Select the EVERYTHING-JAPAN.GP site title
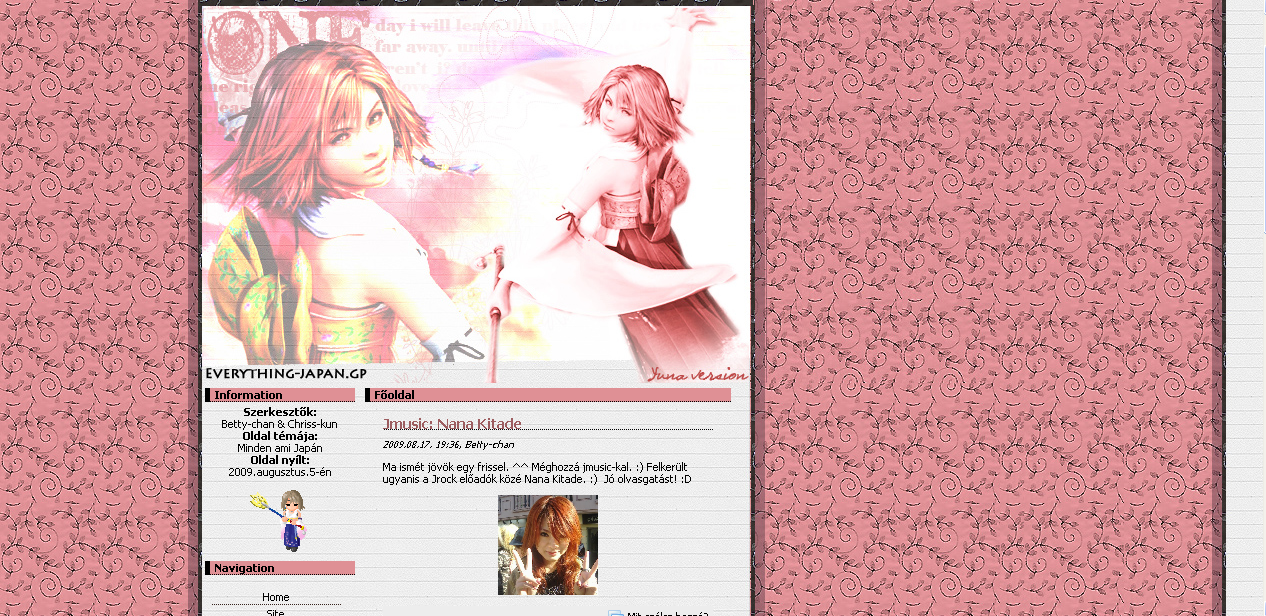The image size is (1266, 616). [286, 373]
